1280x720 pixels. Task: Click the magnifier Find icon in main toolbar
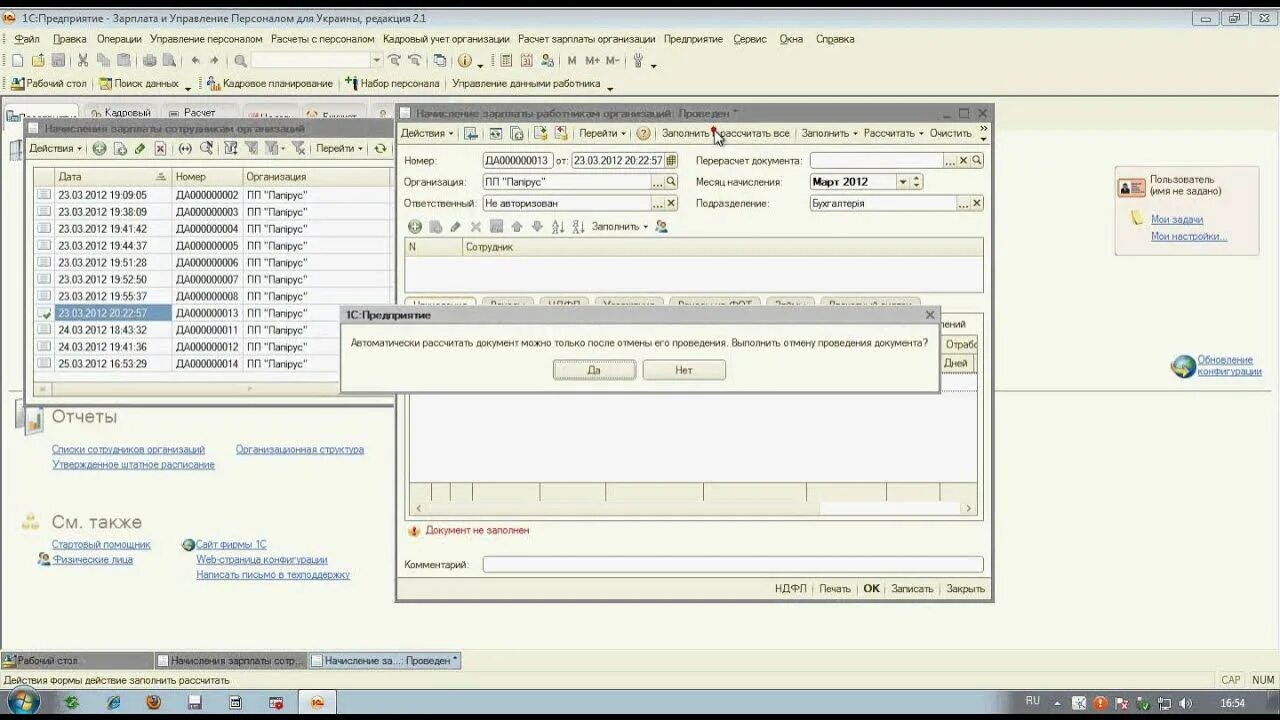click(240, 61)
